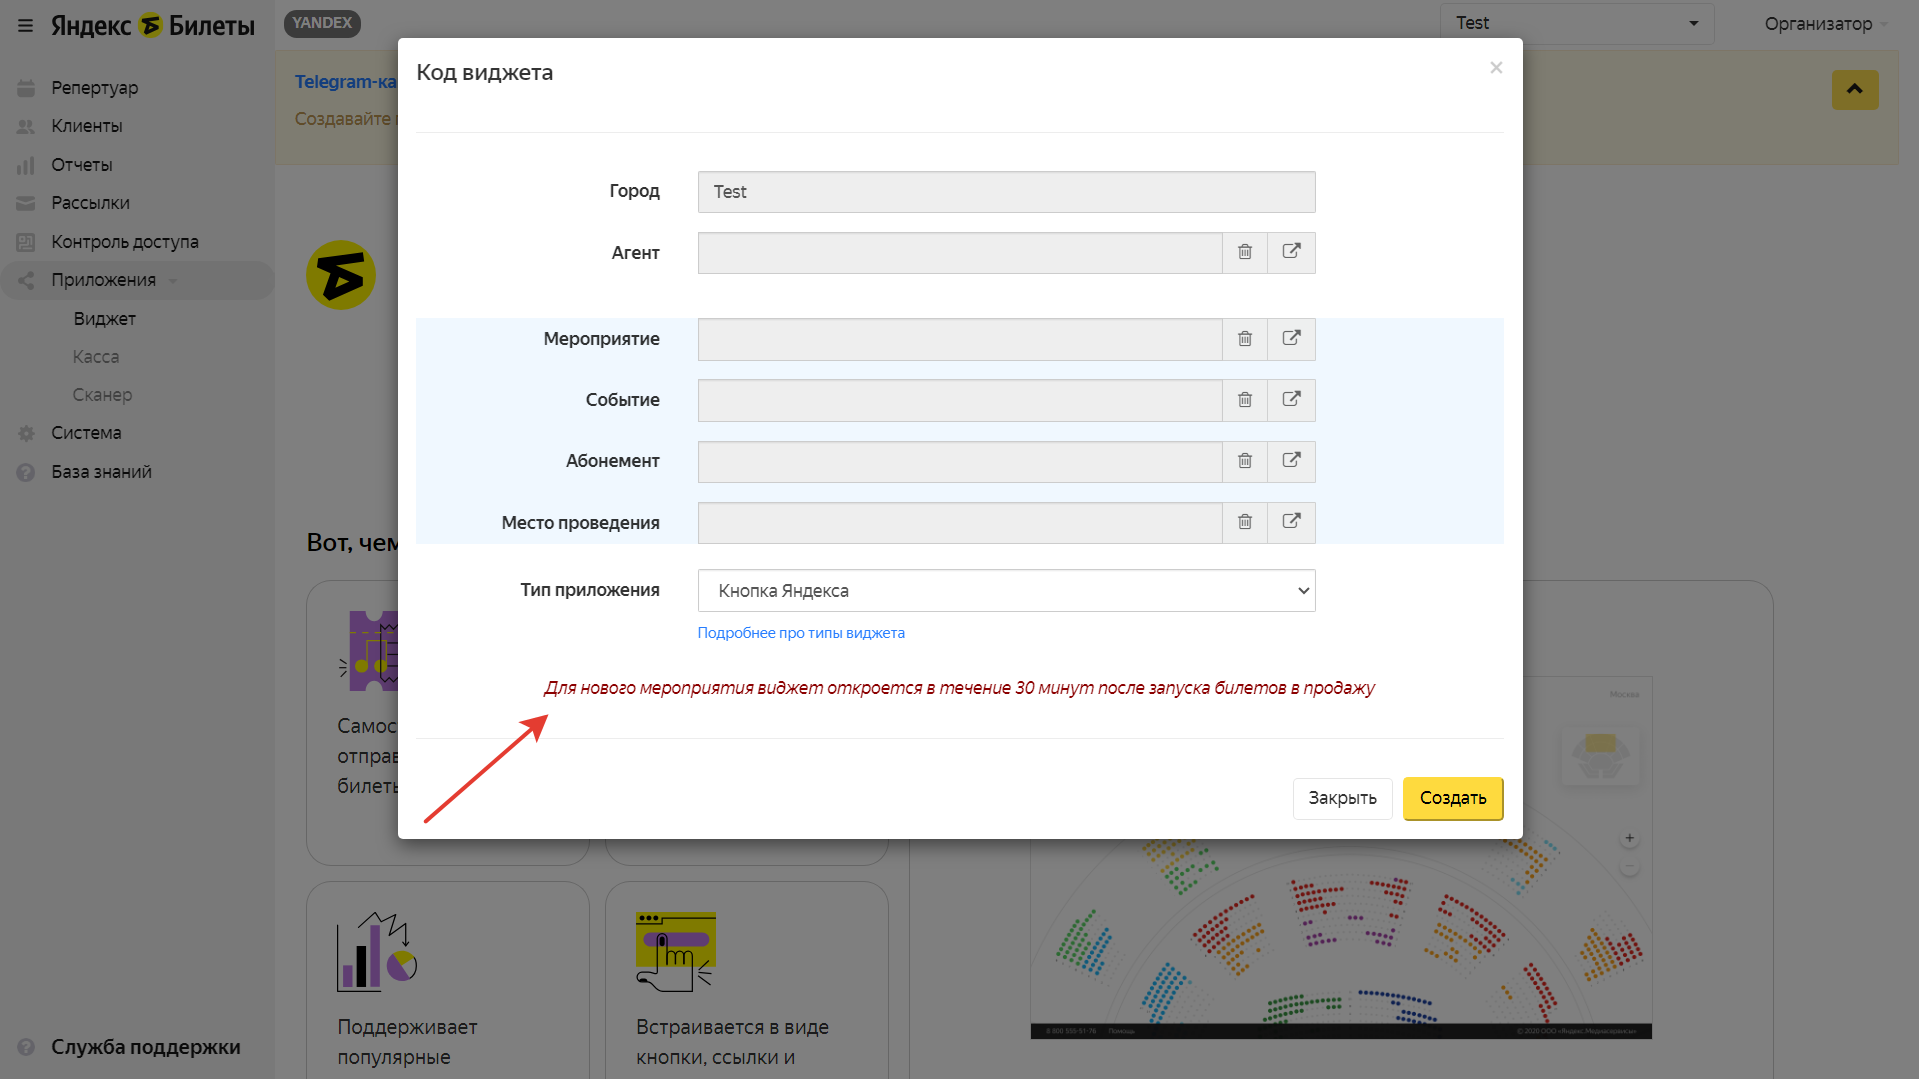The image size is (1919, 1079).
Task: Click the Агент input field
Action: tap(960, 253)
